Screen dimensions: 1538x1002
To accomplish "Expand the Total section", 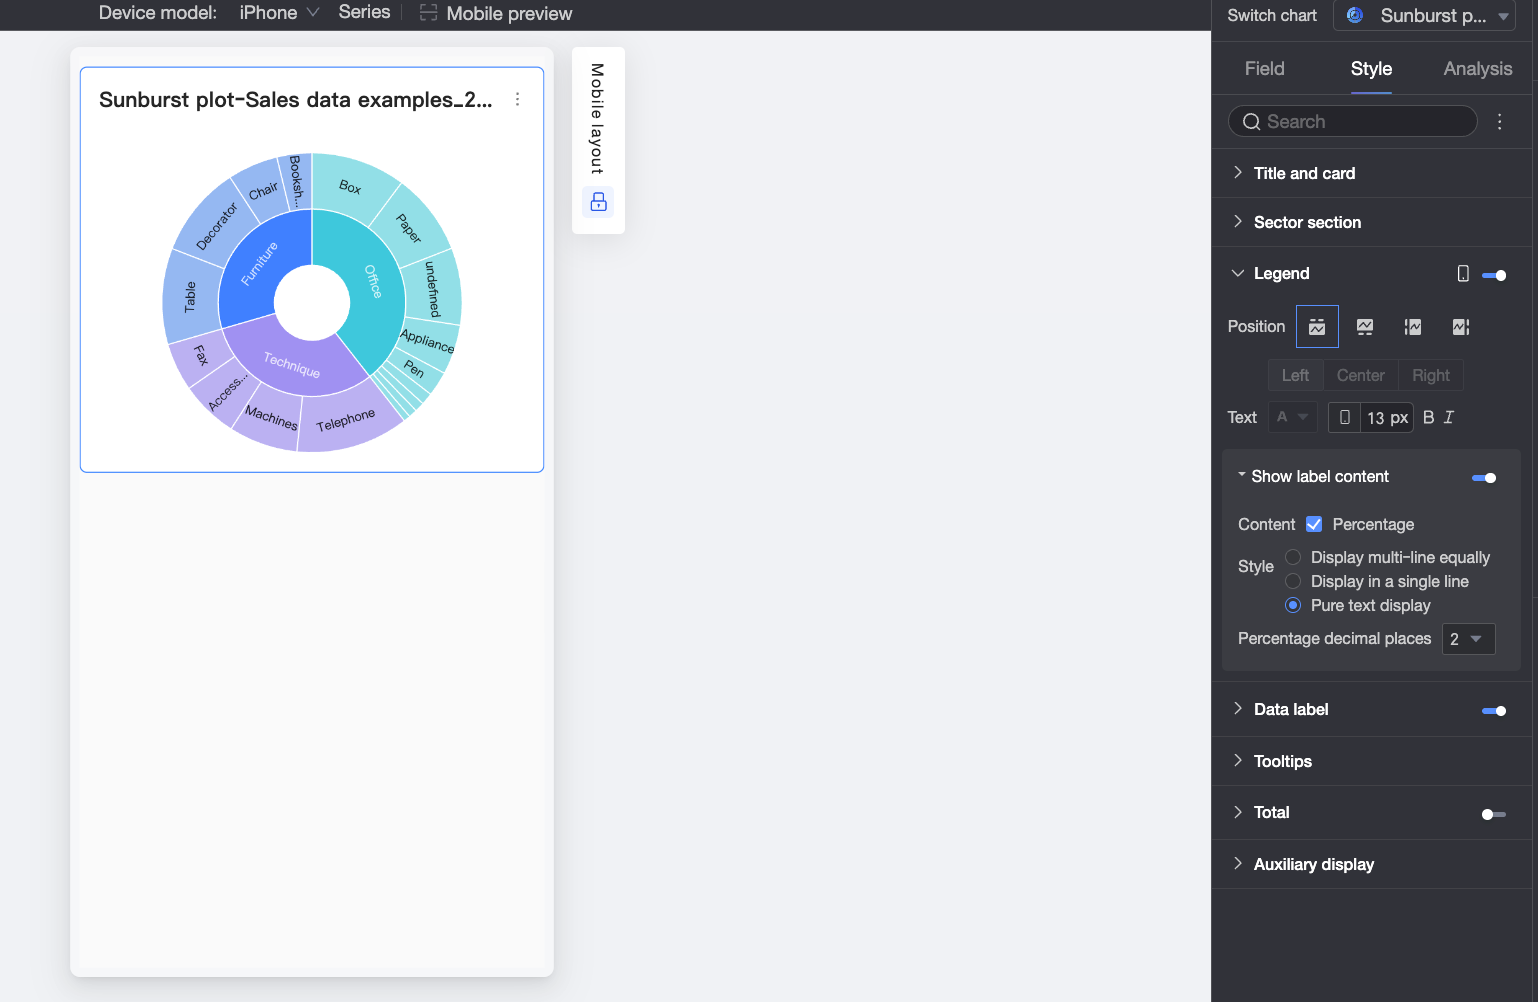I will tap(1238, 812).
